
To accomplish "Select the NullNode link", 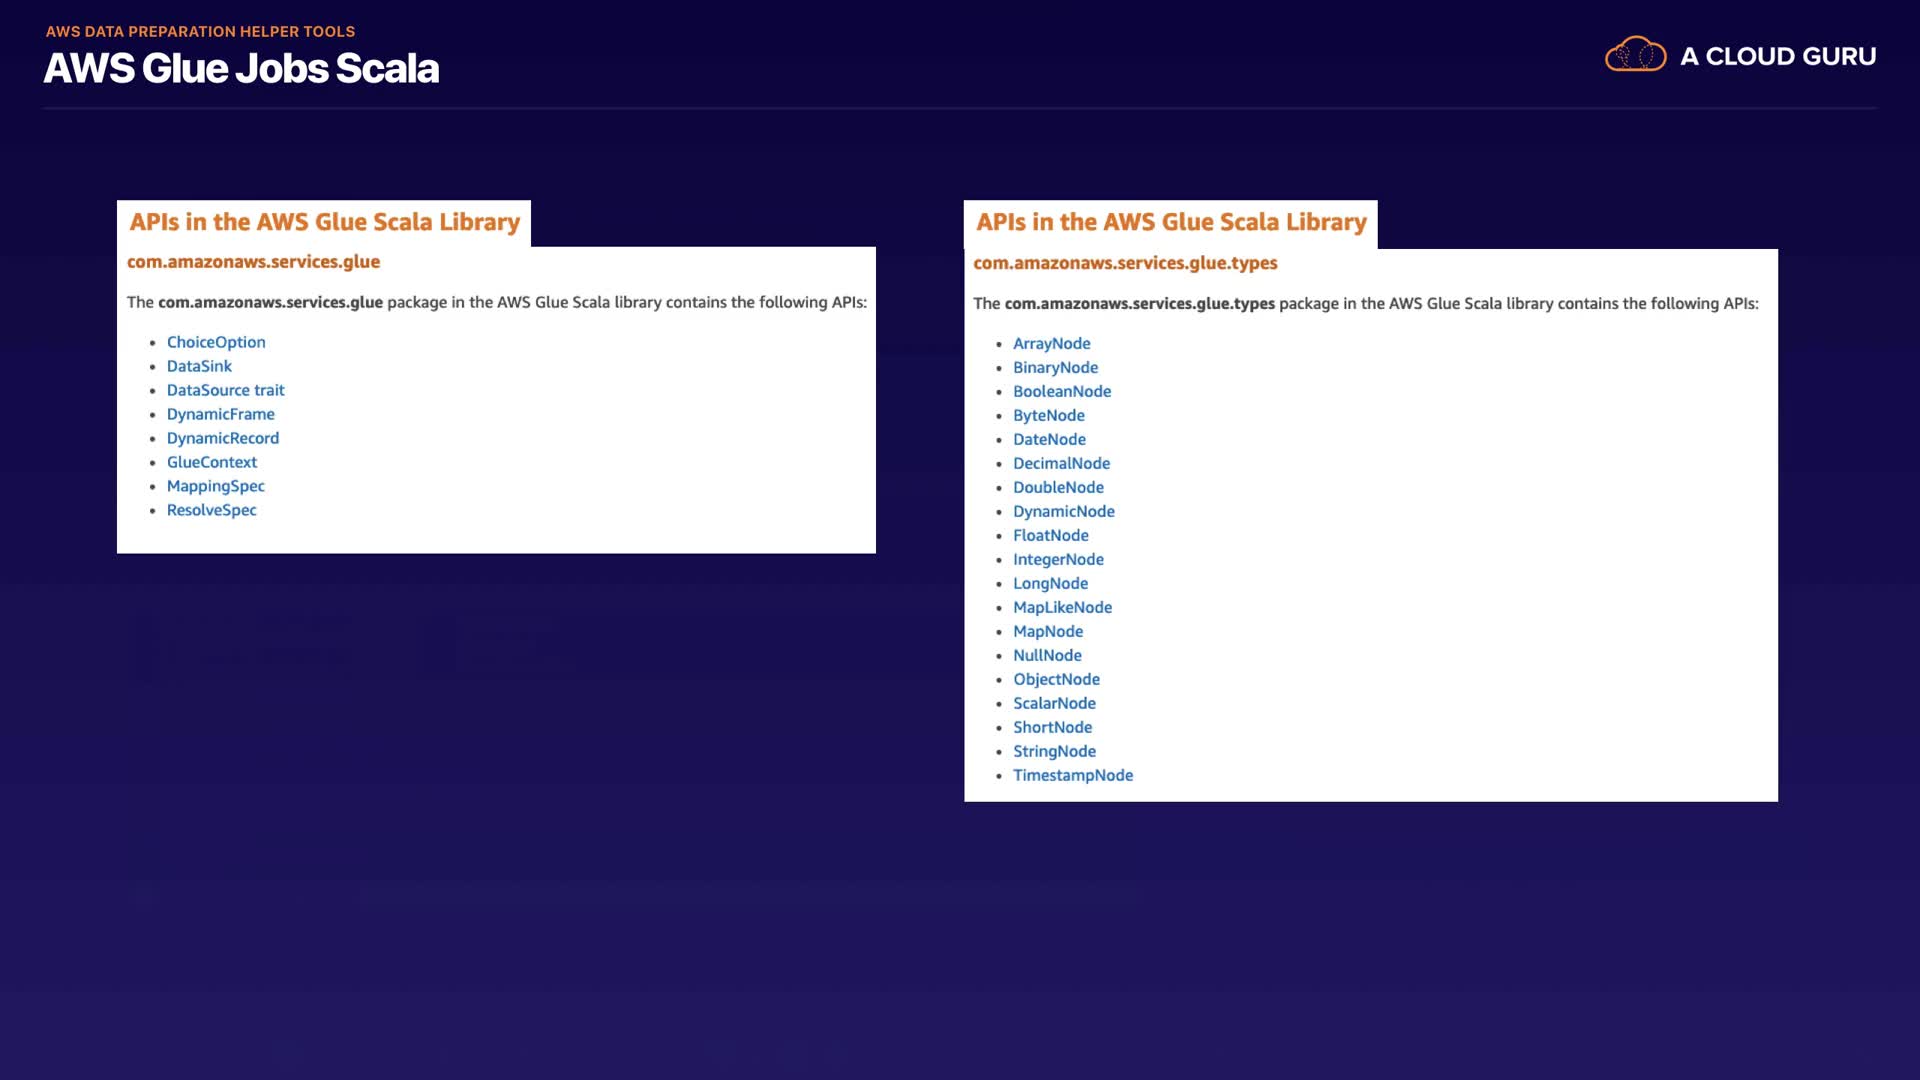I will click(1047, 656).
